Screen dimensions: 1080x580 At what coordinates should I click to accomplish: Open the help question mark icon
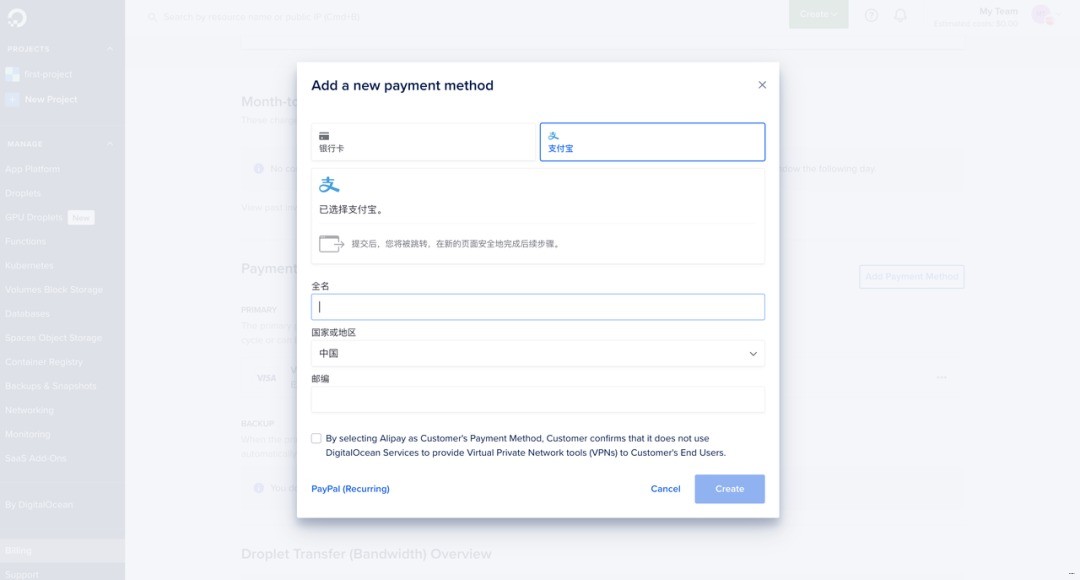click(x=871, y=15)
